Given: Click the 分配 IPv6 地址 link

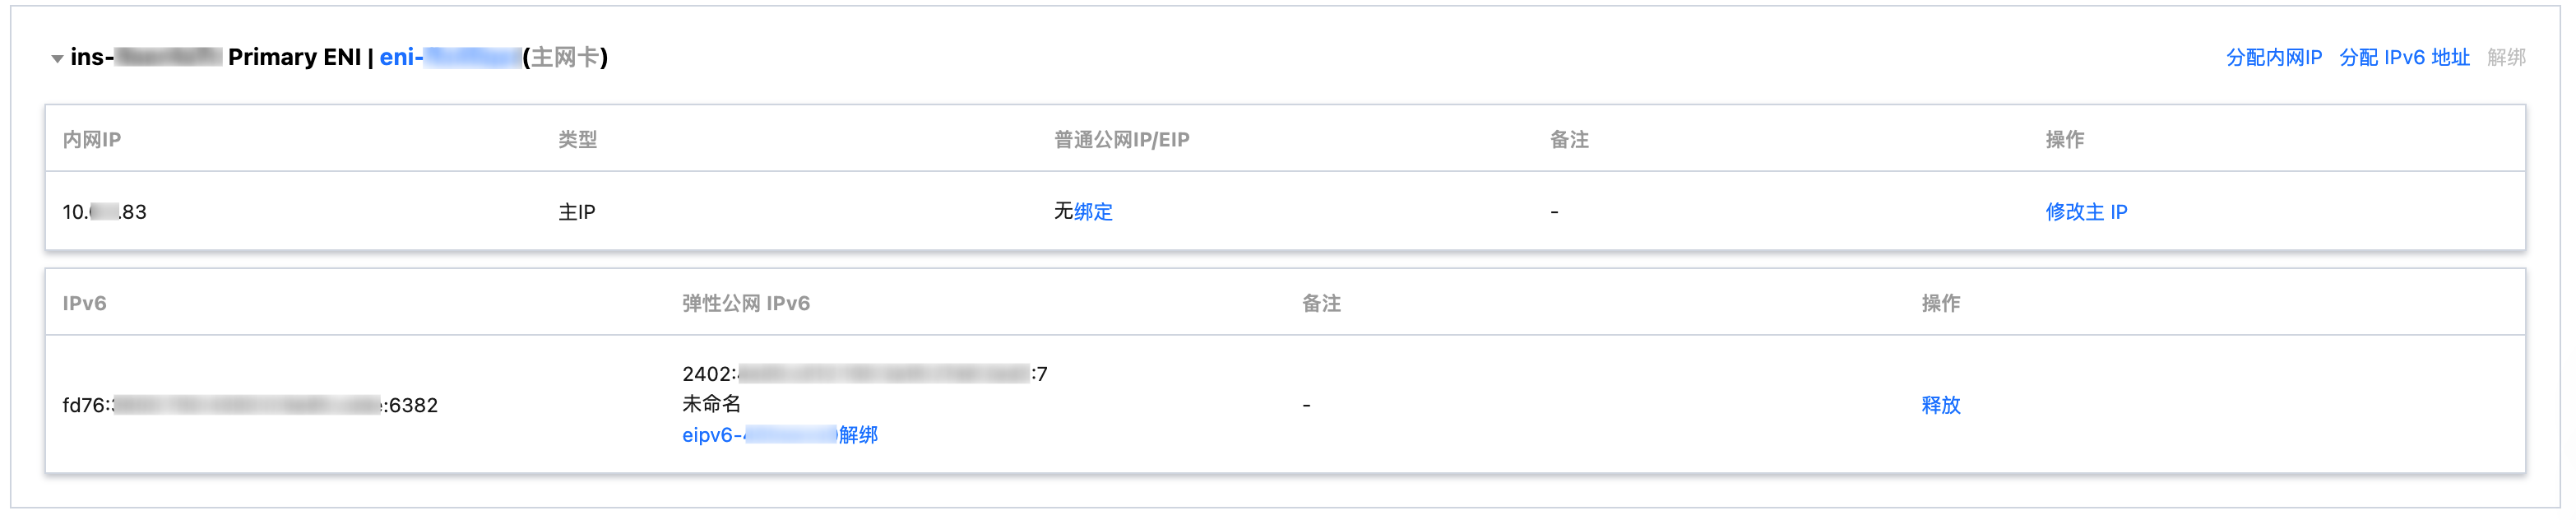Looking at the screenshot, I should click(2404, 58).
